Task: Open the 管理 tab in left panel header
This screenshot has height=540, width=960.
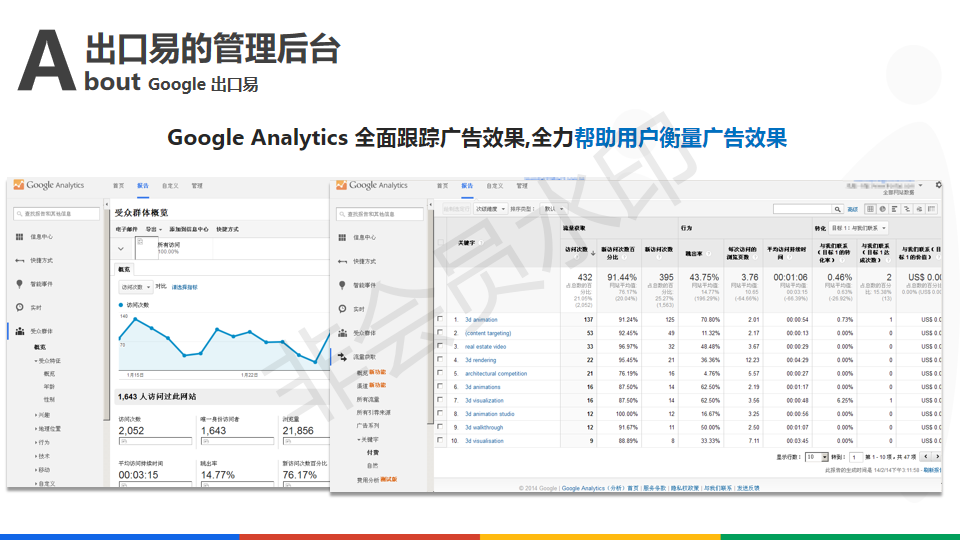Action: coord(197,186)
